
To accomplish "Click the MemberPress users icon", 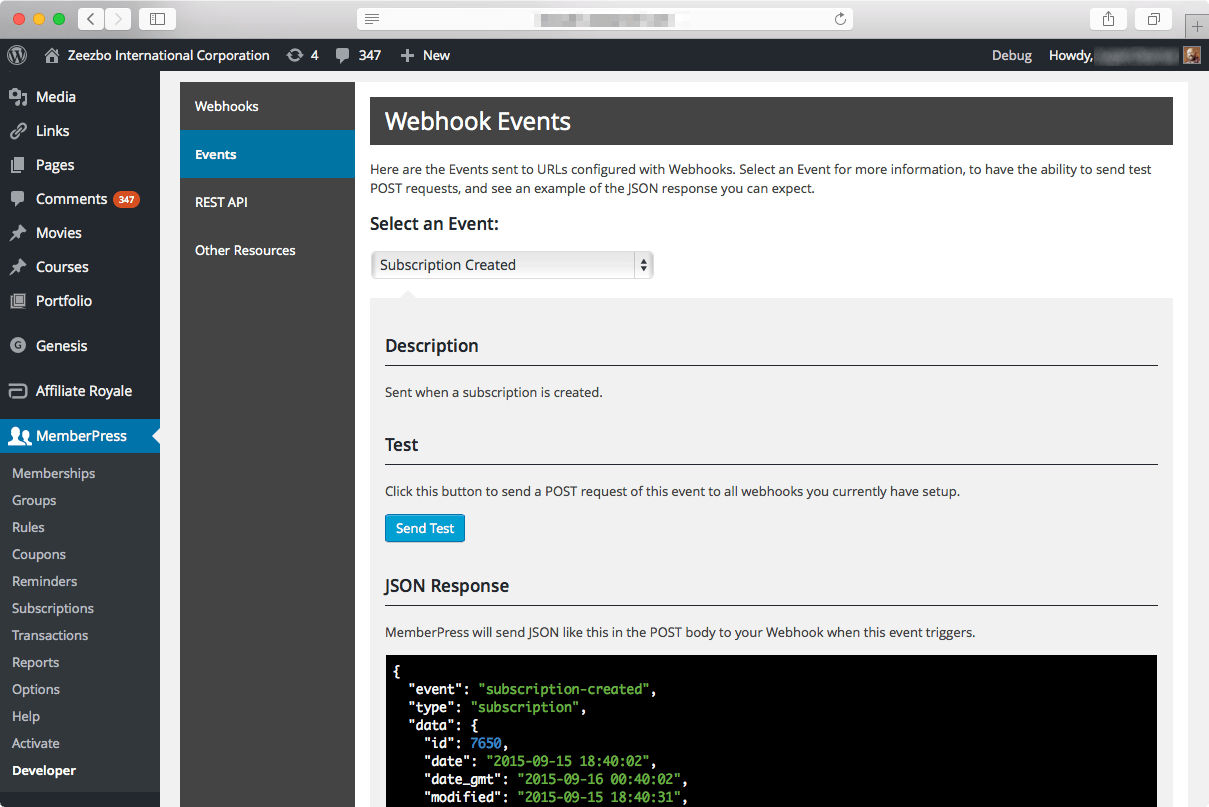I will [19, 436].
